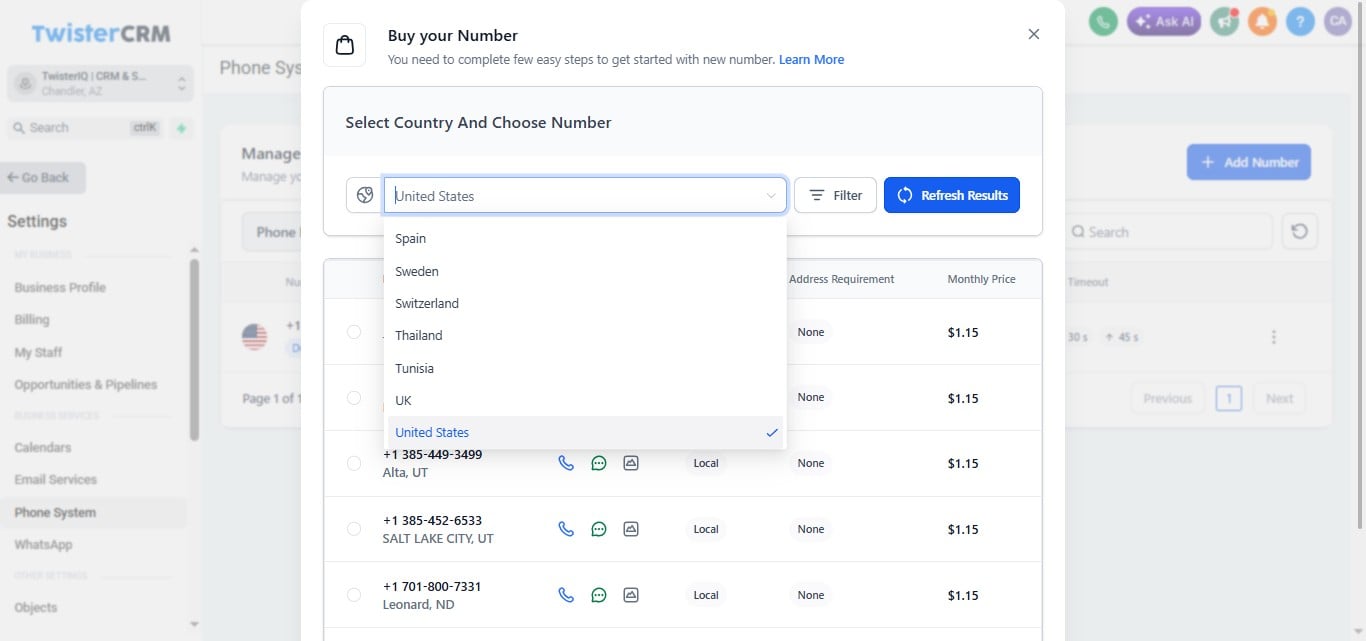1366x641 pixels.
Task: Select radio button for SALT LAKE CITY number
Action: pos(354,529)
